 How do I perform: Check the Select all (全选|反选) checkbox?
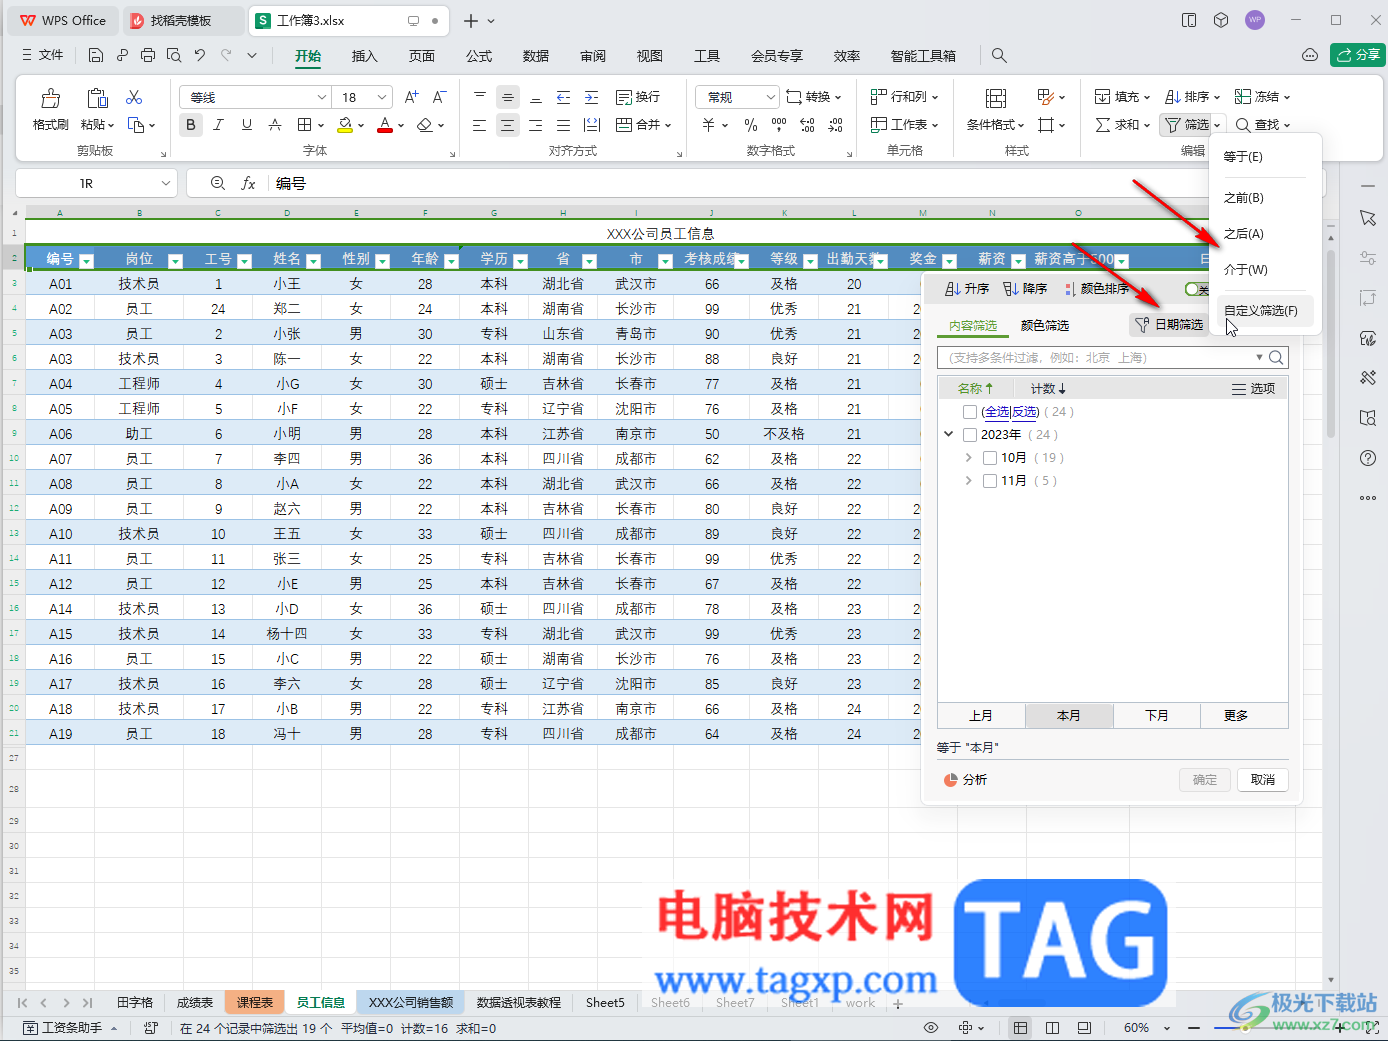point(969,412)
